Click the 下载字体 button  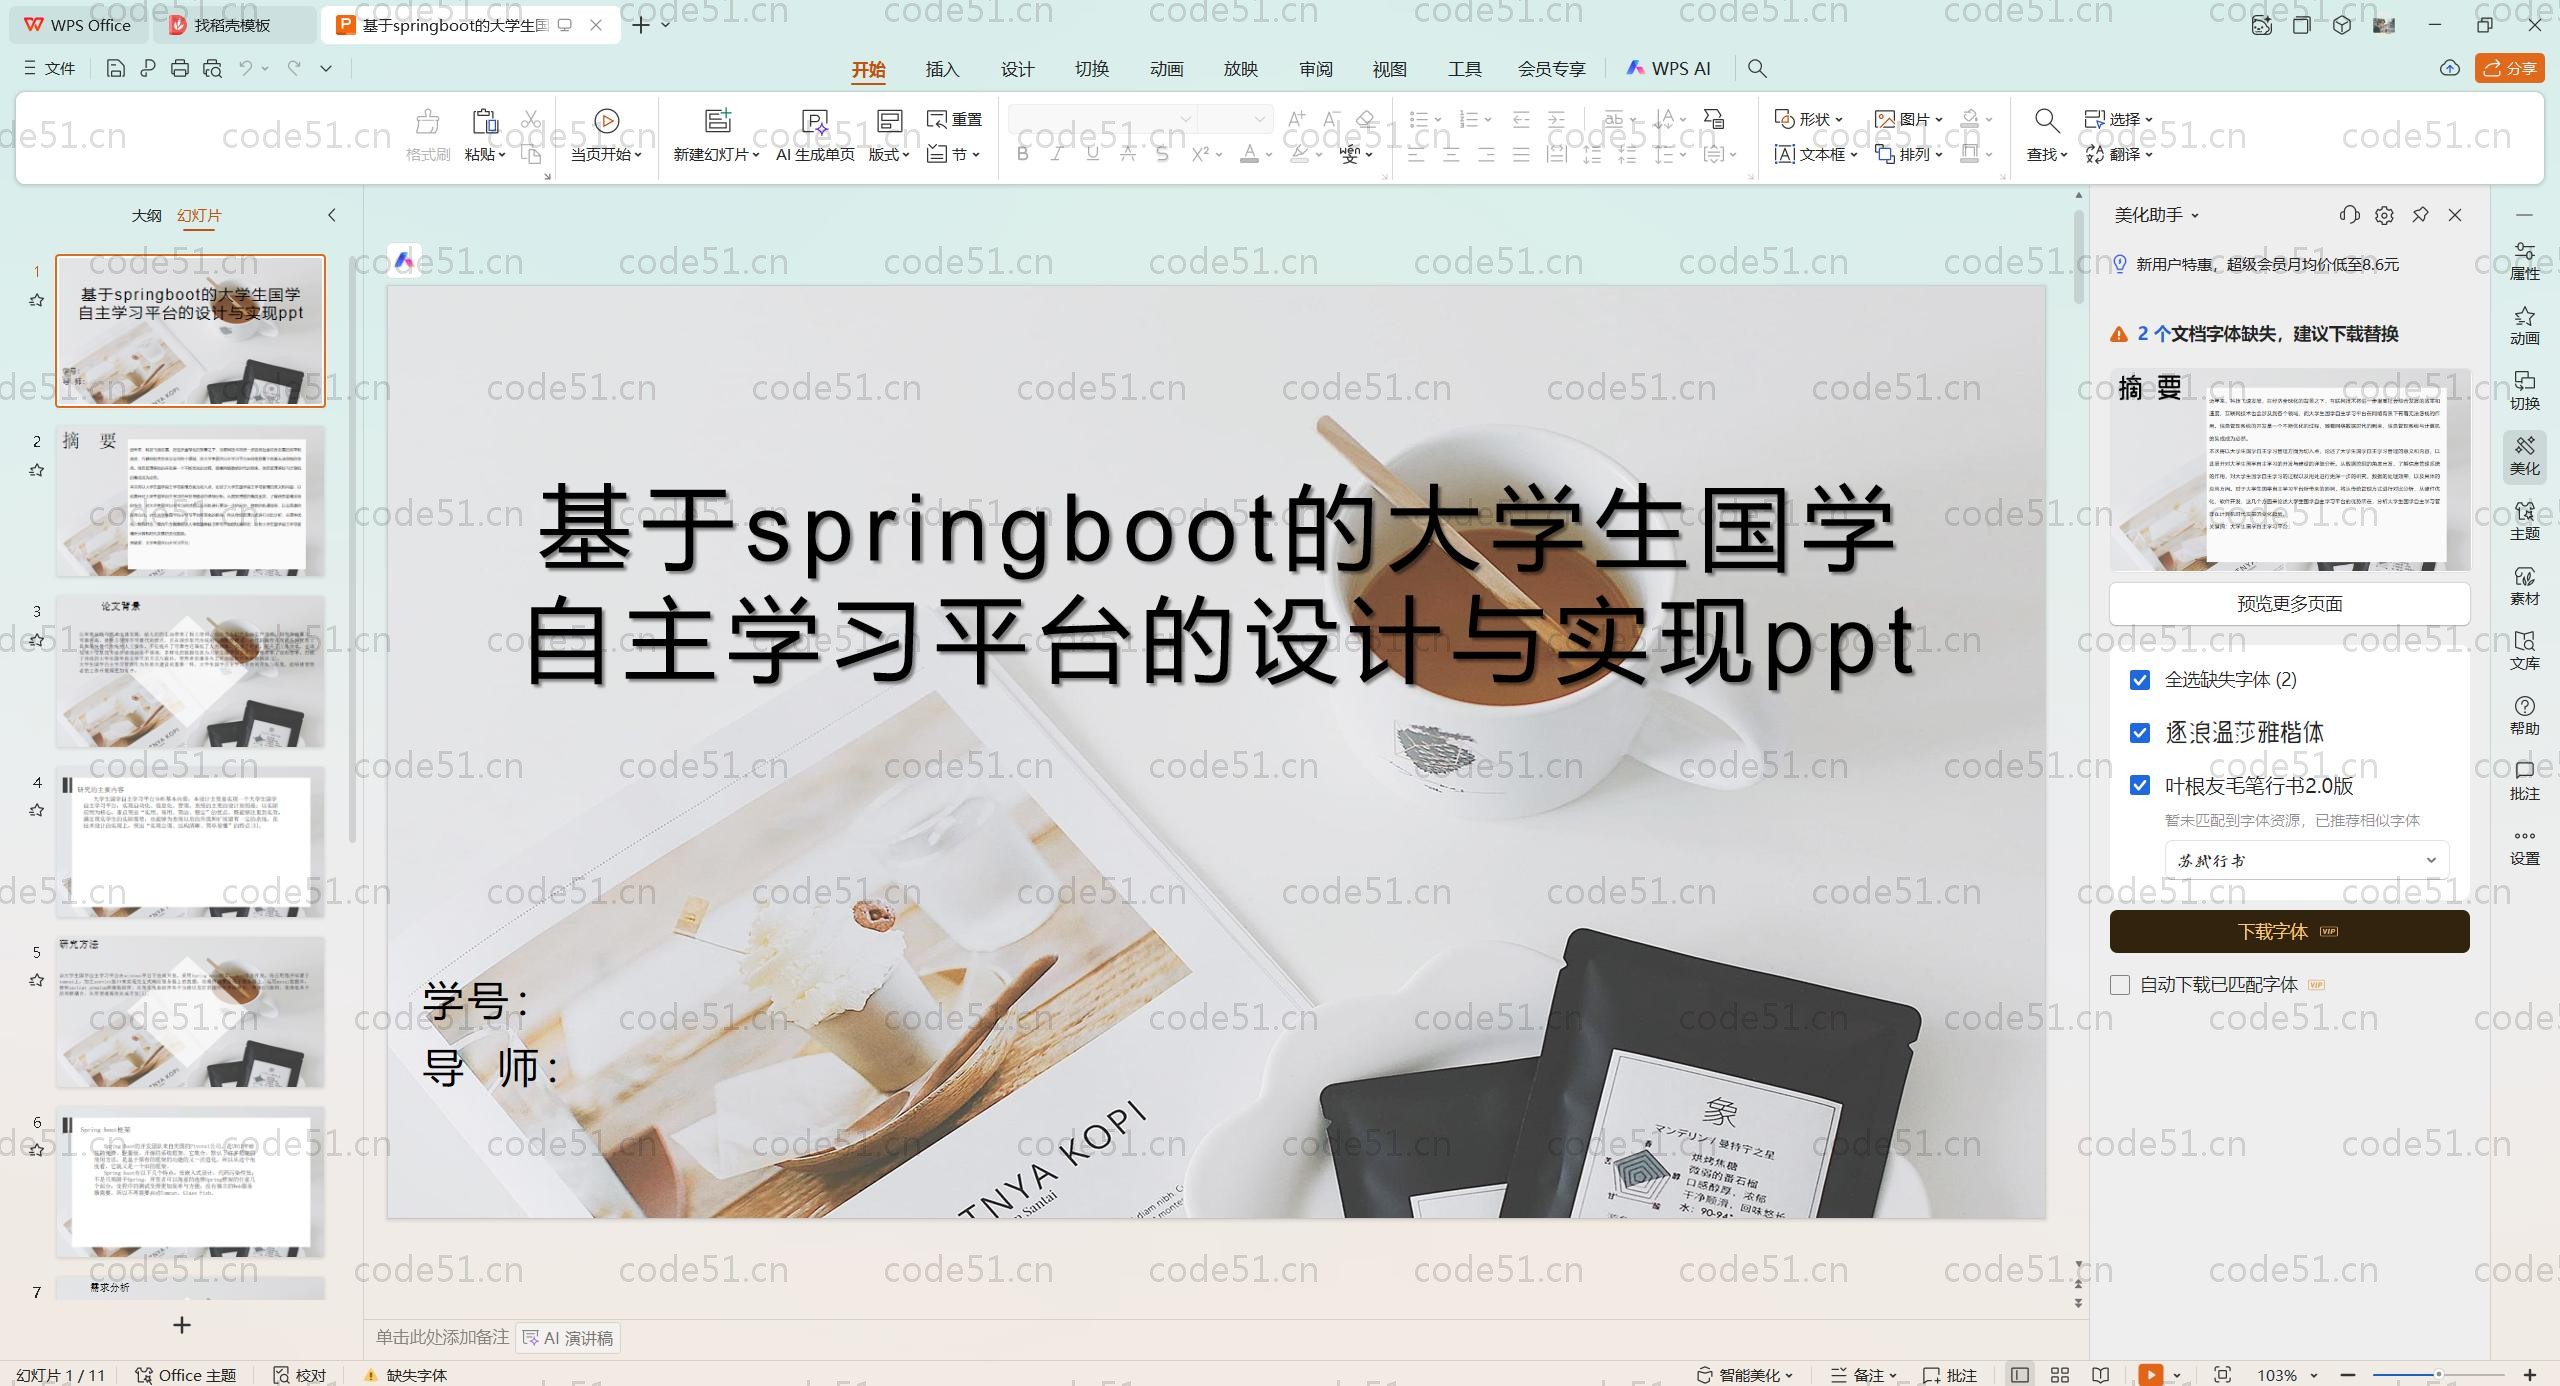2289,931
